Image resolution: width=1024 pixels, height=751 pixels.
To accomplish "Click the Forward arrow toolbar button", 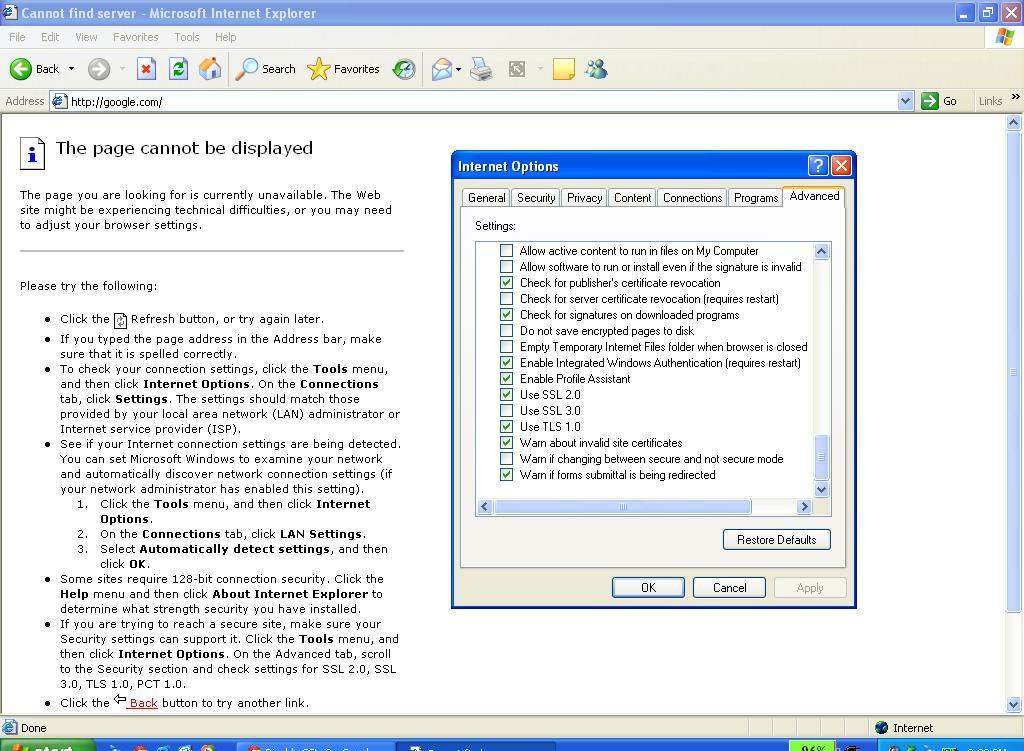I will pos(99,69).
